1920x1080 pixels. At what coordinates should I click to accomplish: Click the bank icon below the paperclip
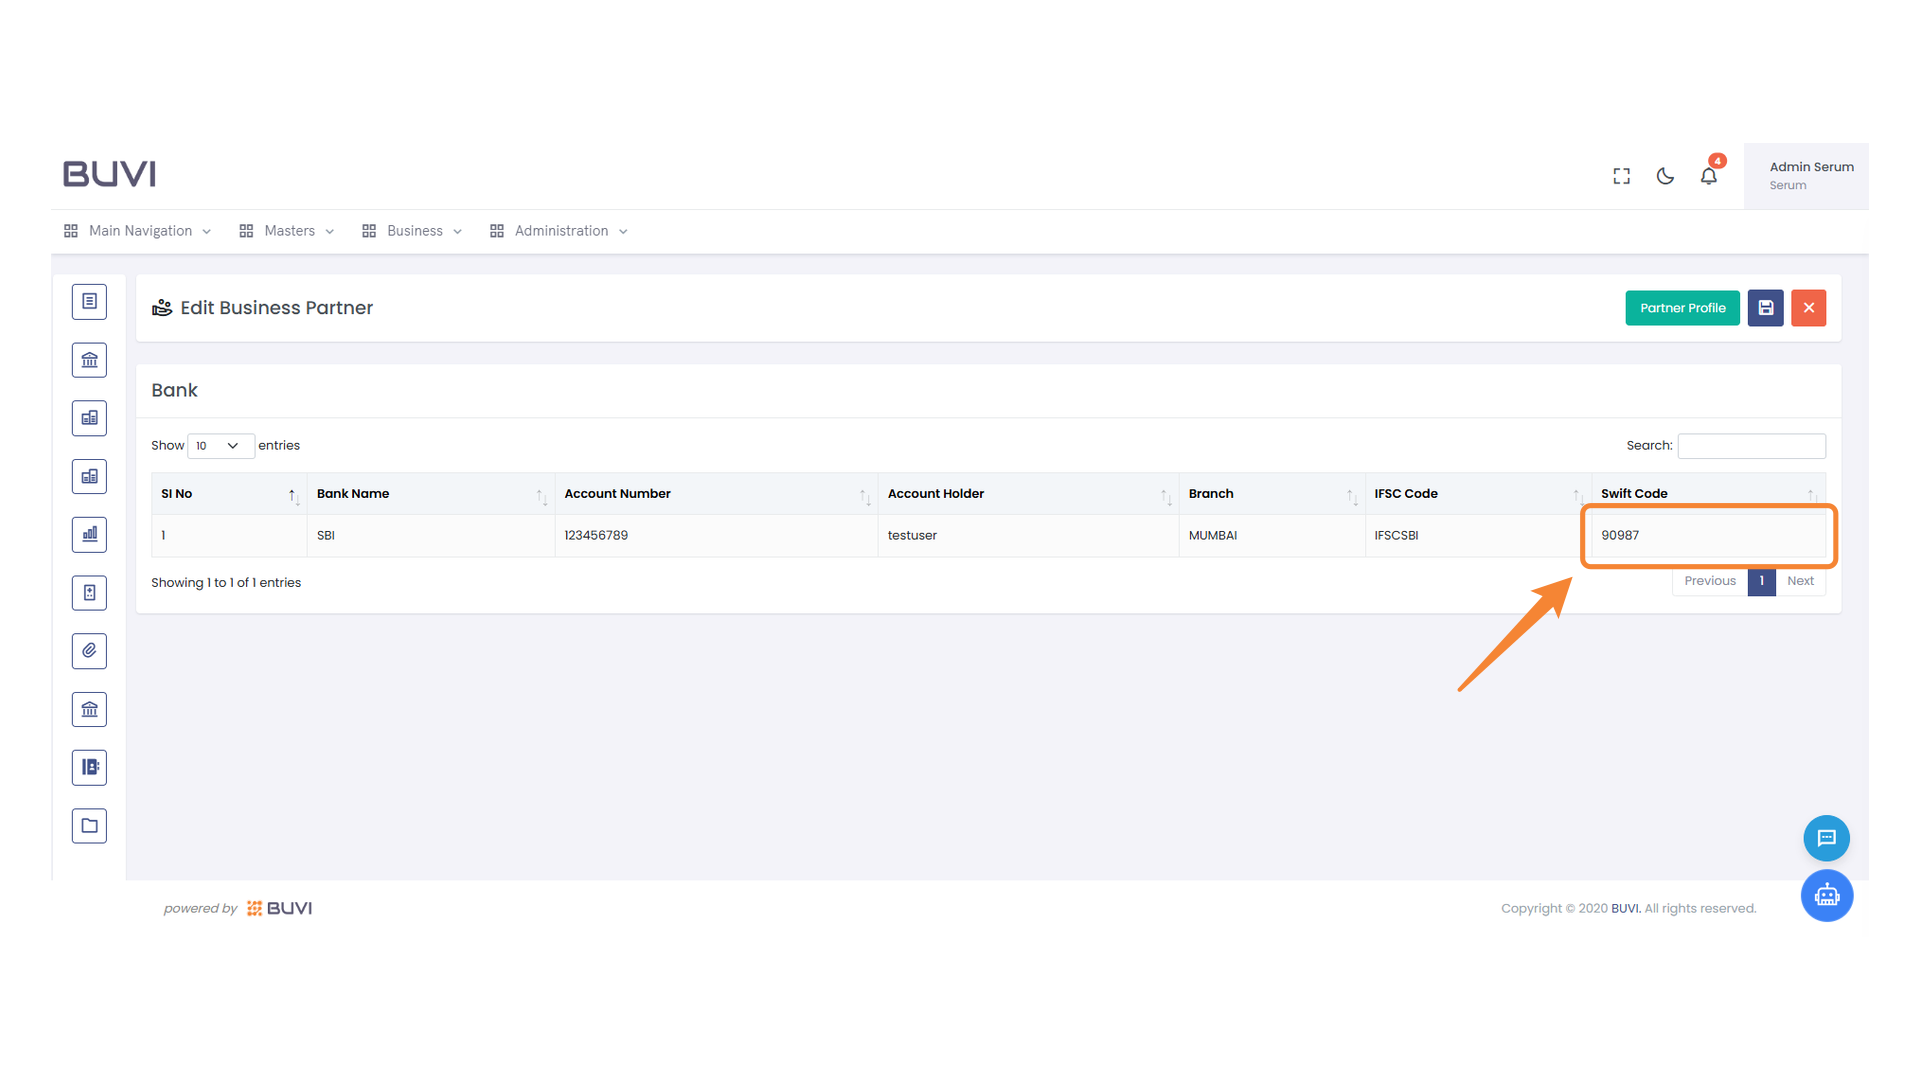coord(89,709)
